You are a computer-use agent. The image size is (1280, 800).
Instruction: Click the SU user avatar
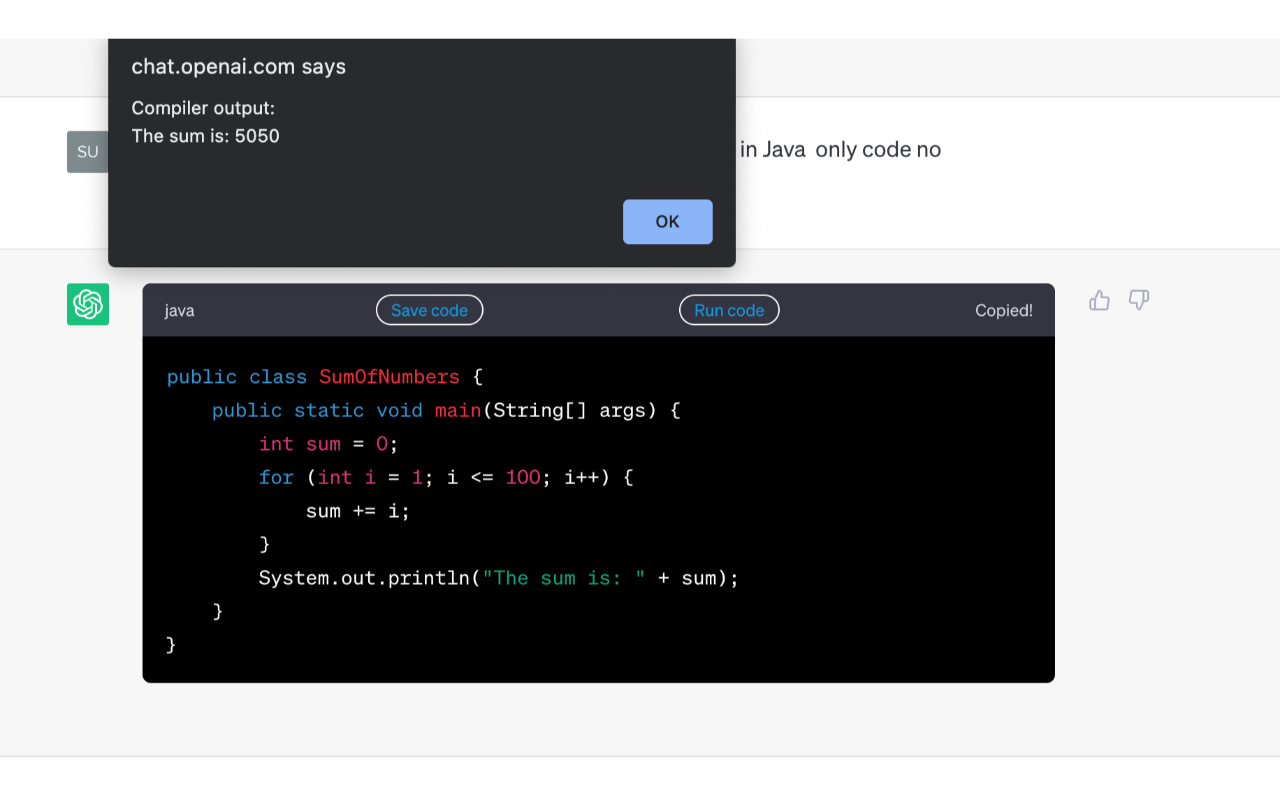[88, 152]
